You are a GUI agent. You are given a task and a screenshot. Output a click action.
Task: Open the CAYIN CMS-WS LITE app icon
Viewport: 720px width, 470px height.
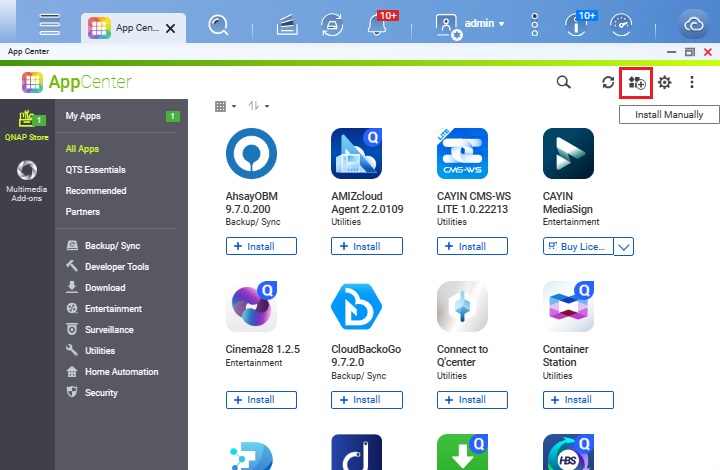[x=462, y=153]
